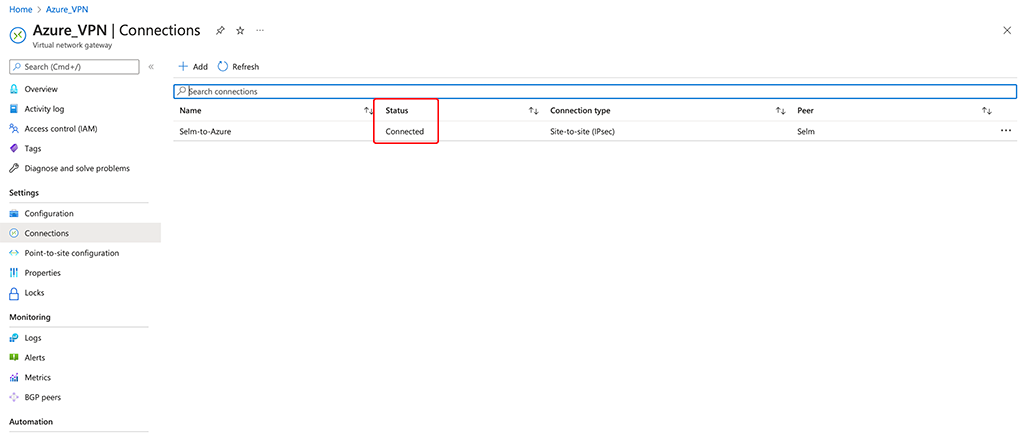This screenshot has height=435, width=1024.
Task: Favorite this resource with the star icon
Action: pos(240,31)
